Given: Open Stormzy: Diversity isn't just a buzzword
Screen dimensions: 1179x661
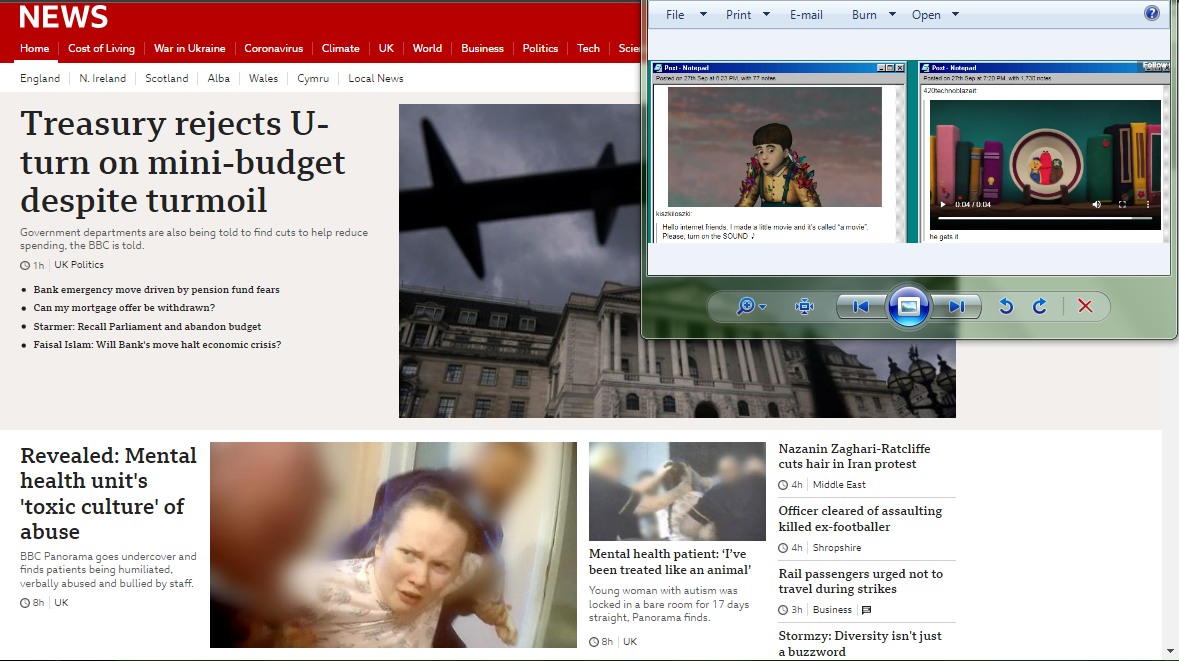Looking at the screenshot, I should click(x=859, y=644).
